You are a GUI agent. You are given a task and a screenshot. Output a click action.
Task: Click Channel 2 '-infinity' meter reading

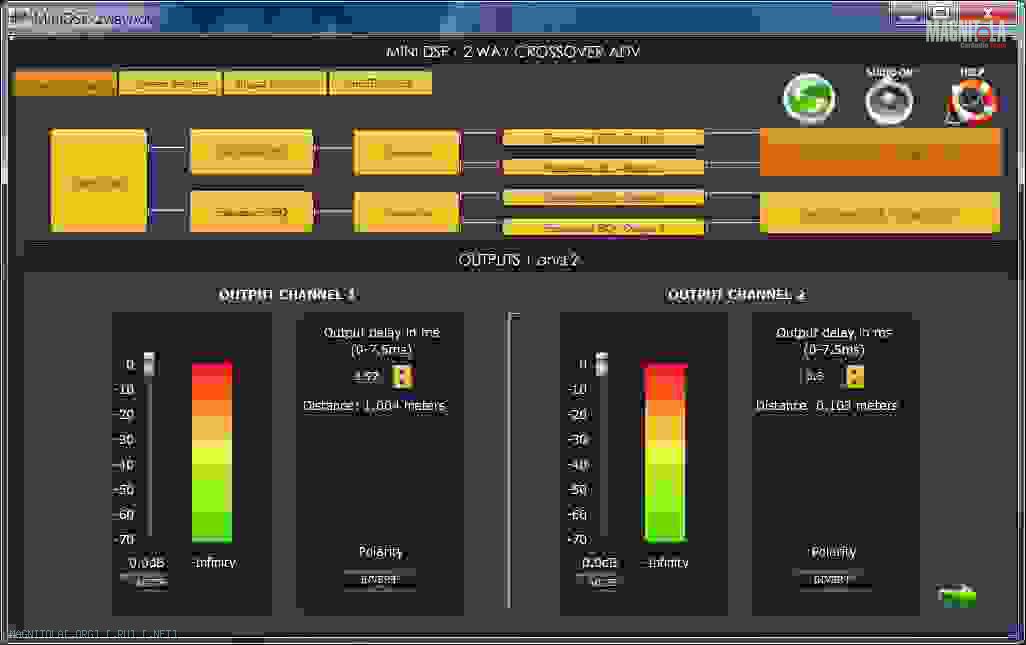665,563
